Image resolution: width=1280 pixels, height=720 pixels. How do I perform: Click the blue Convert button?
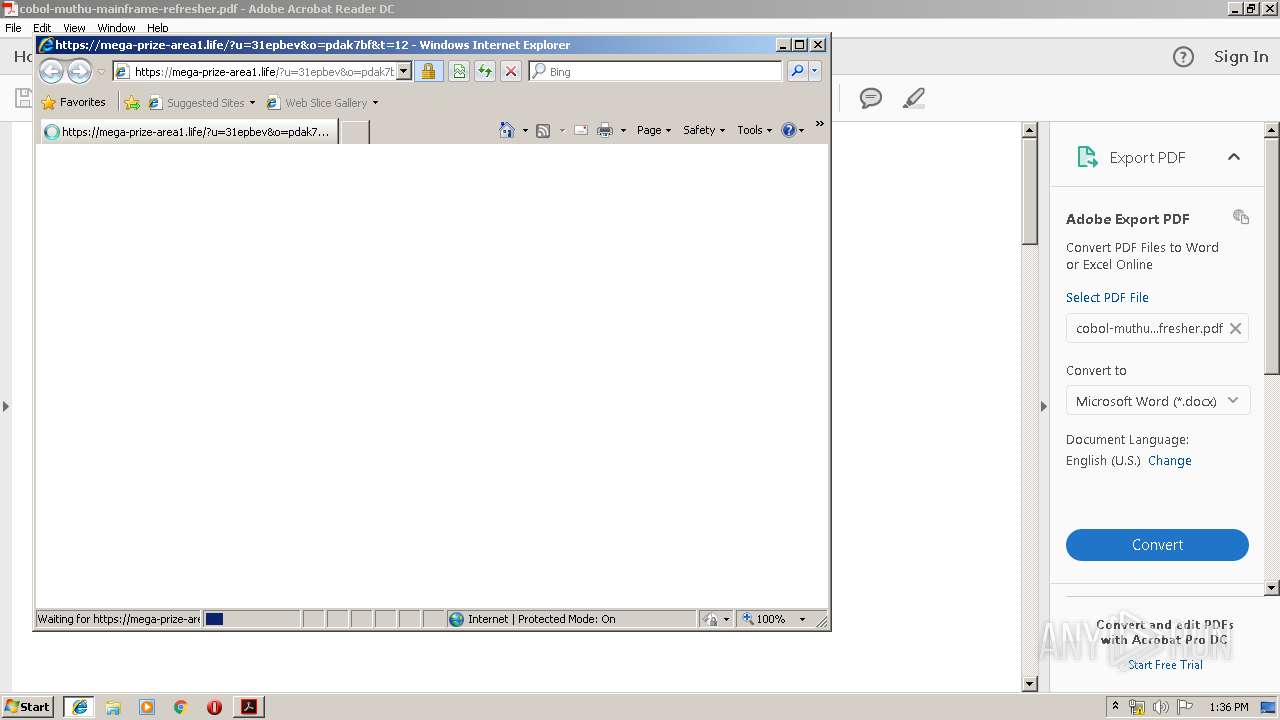pyautogui.click(x=1157, y=545)
